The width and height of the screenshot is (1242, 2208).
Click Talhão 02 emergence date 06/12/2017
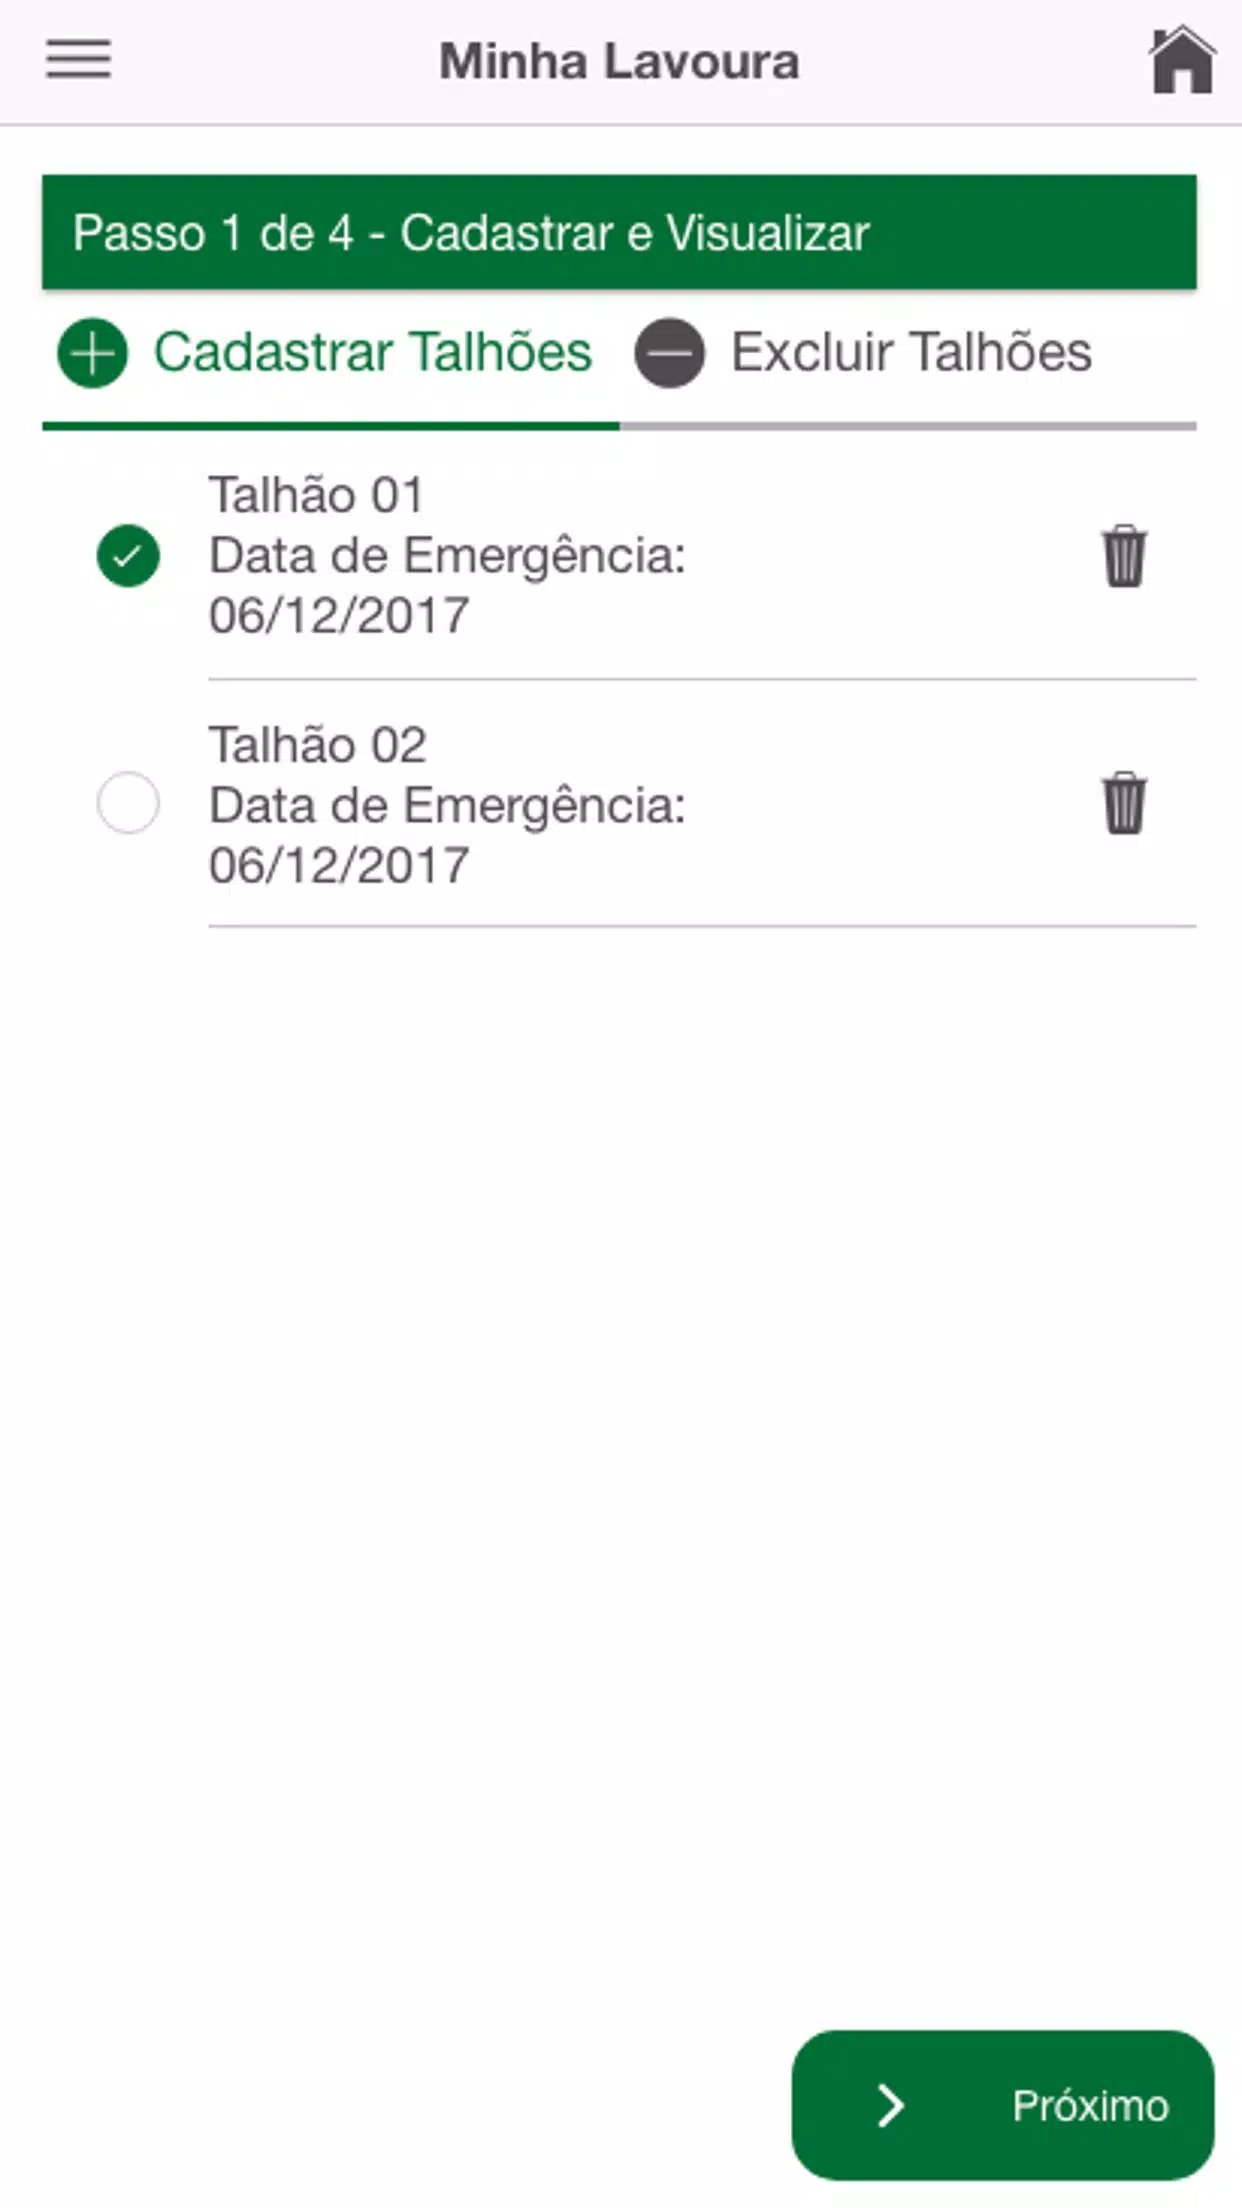pos(339,865)
